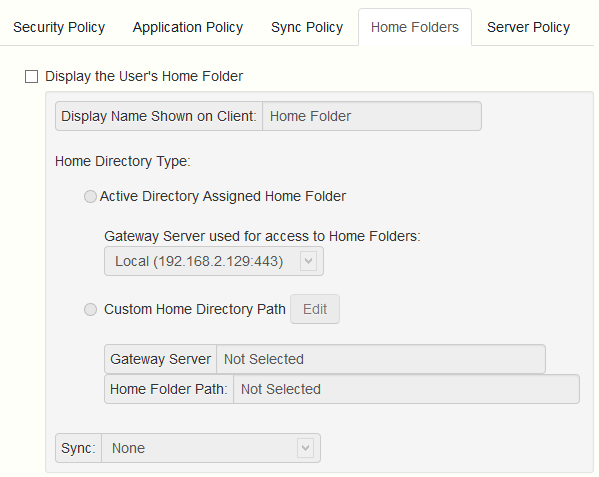Click the Display Name Shown on Client field

pos(372,116)
